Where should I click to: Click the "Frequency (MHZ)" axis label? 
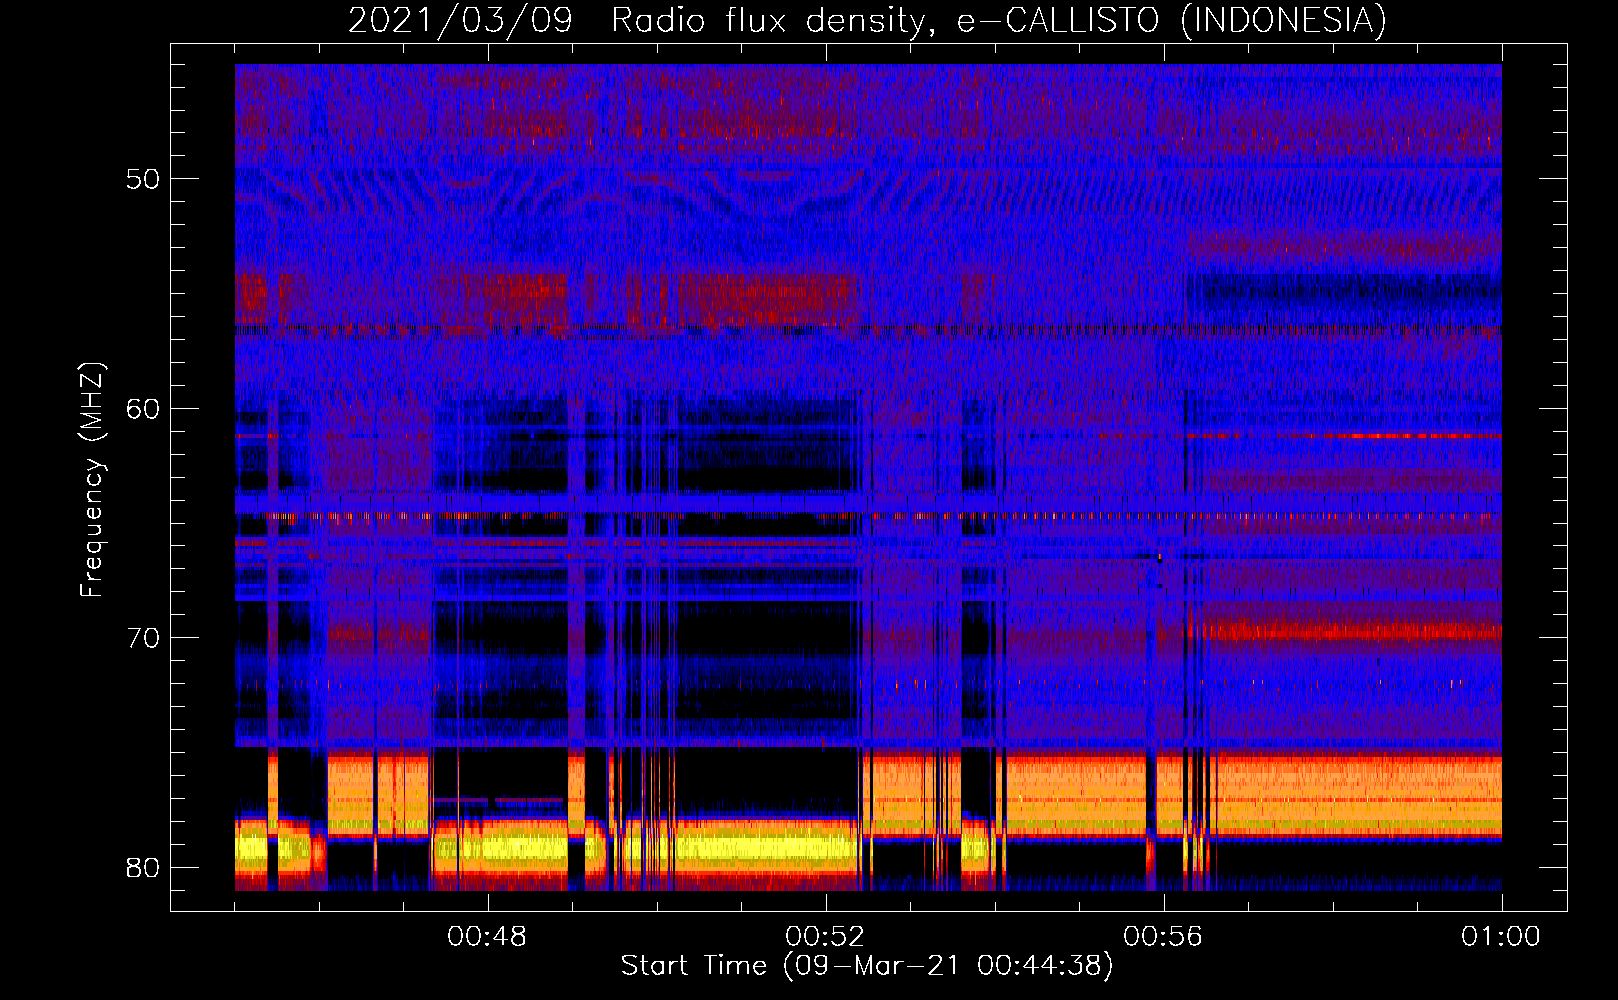(92, 480)
